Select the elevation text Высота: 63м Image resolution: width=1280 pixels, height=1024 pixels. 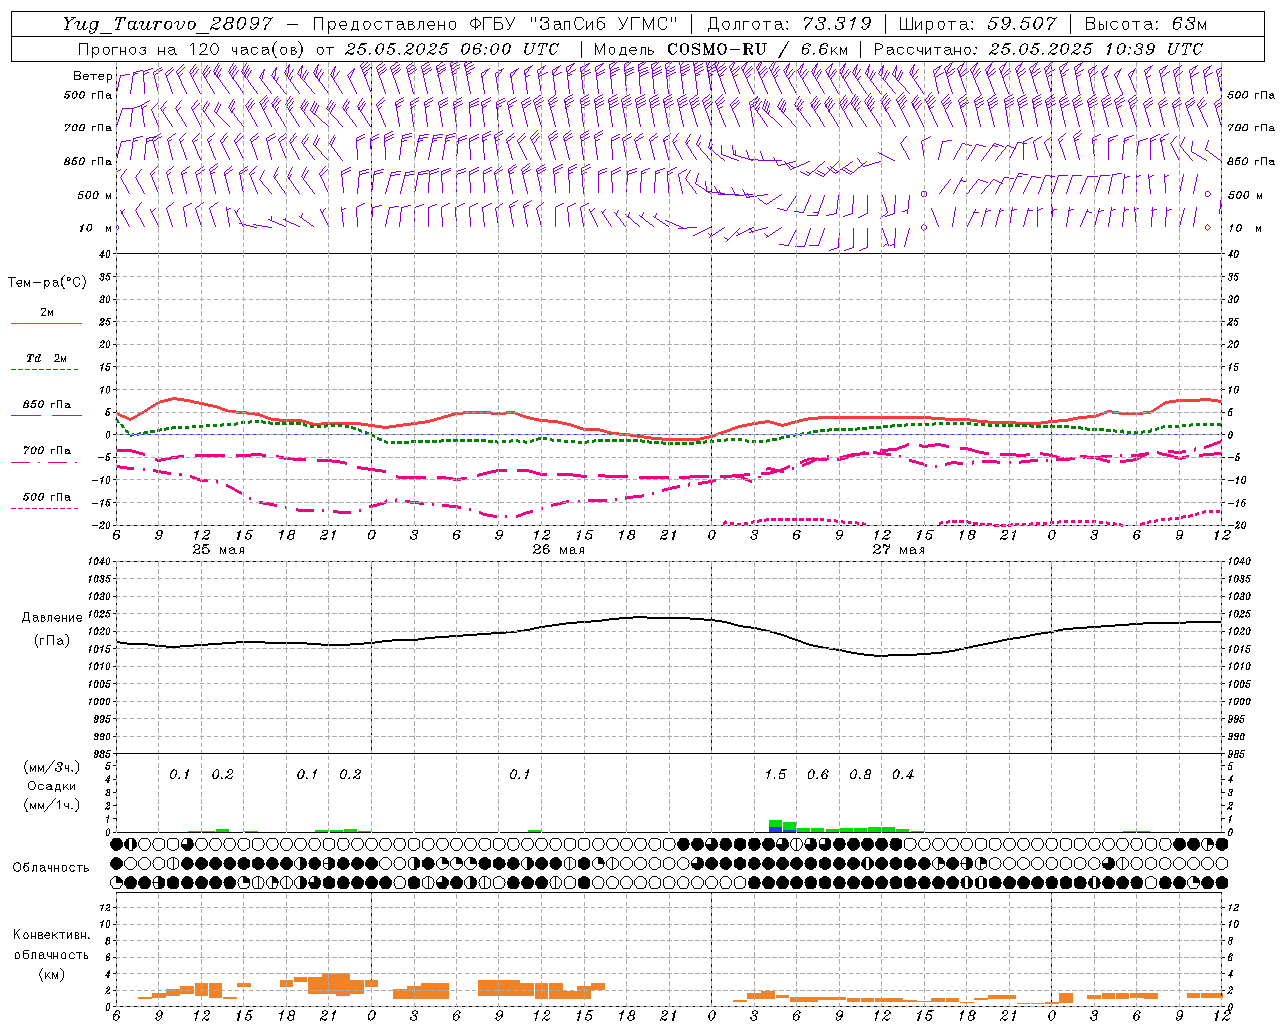click(x=1146, y=24)
